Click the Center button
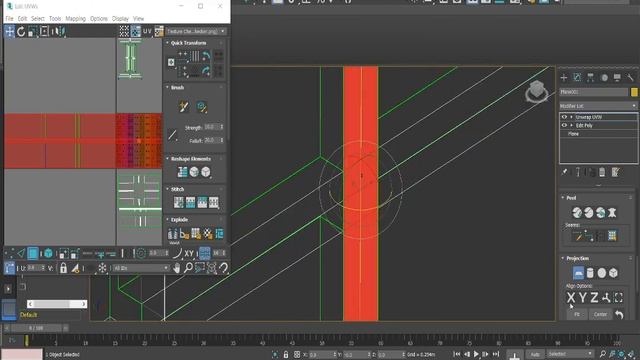The width and height of the screenshot is (640, 360). point(600,314)
